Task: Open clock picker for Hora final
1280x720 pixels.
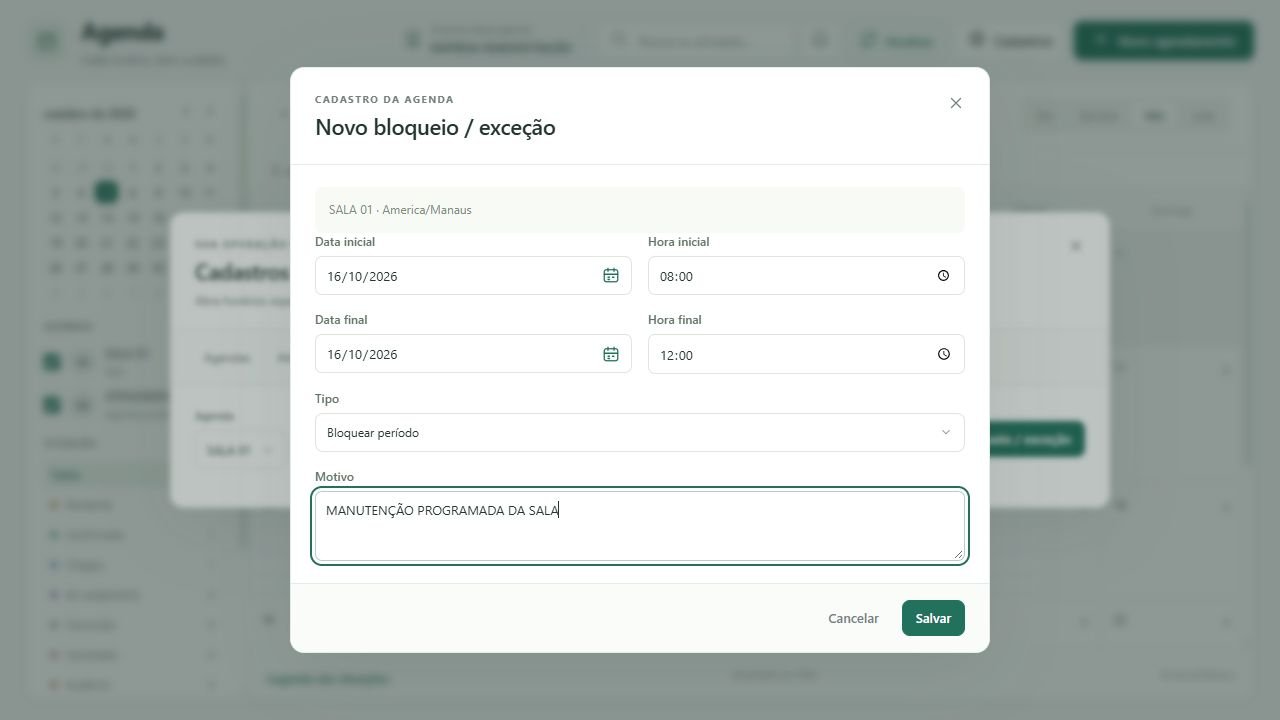Action: (x=943, y=354)
